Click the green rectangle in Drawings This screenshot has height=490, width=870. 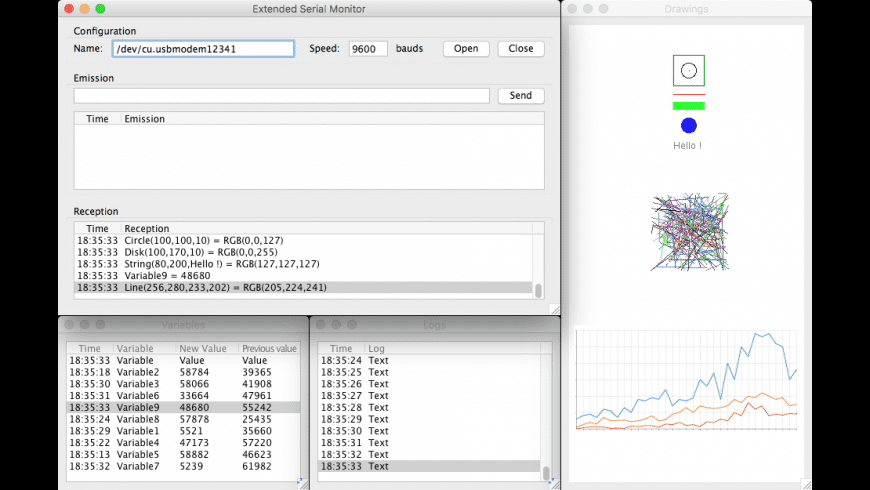(x=688, y=105)
